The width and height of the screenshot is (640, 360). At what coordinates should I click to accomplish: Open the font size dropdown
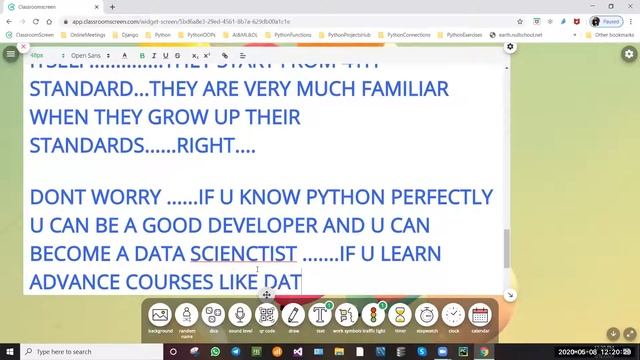click(x=47, y=56)
